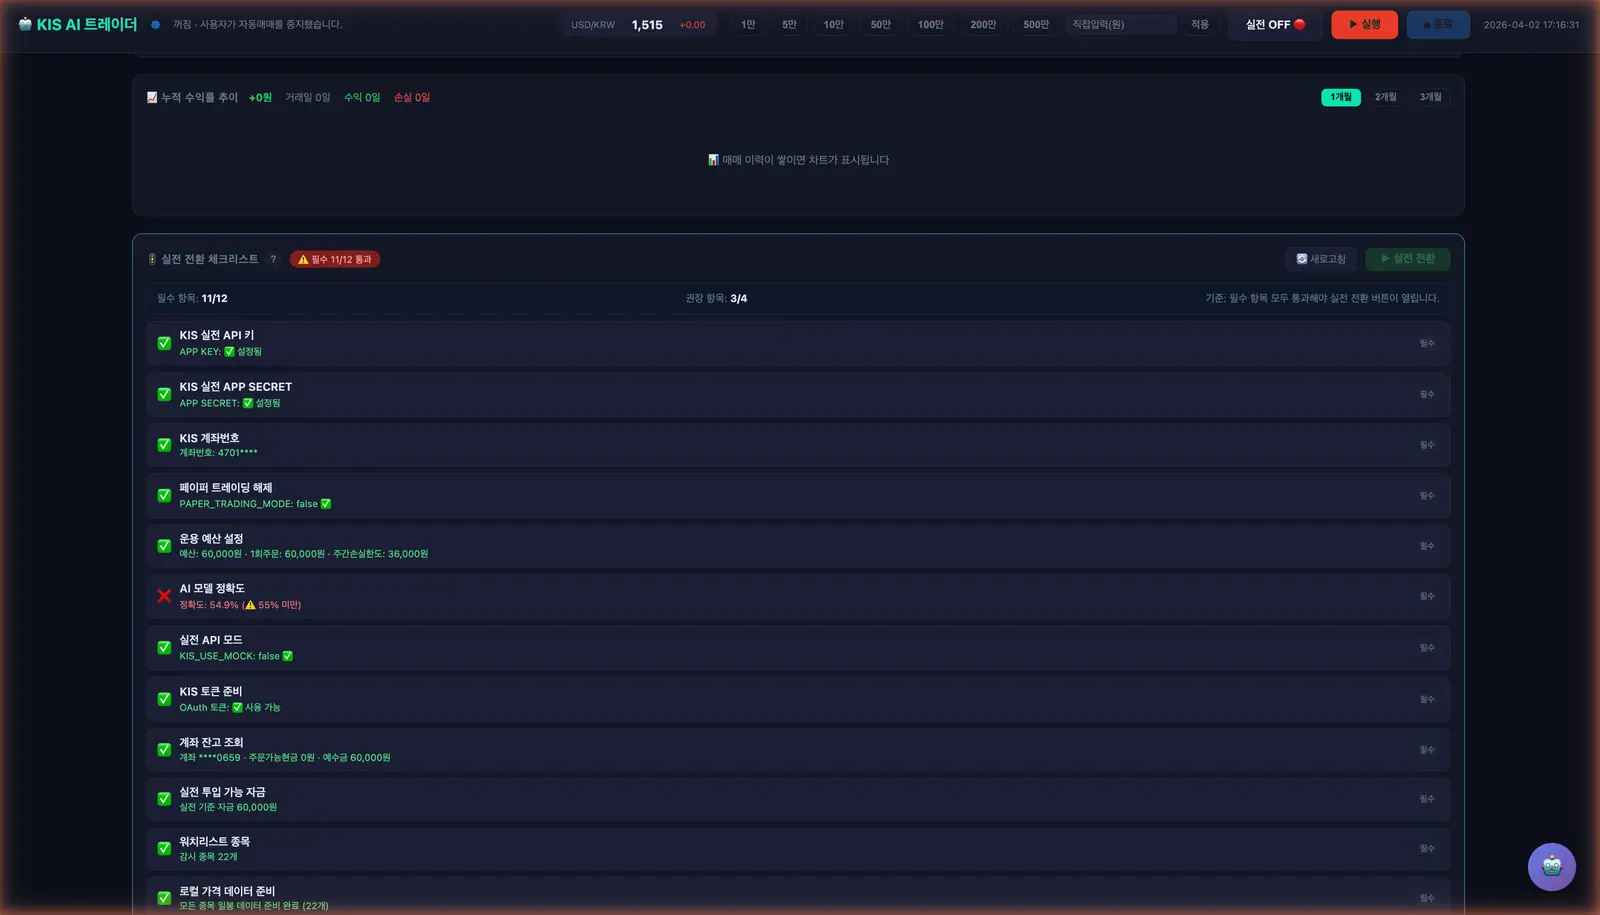
Task: Click the green check icon for 운용 예산 설정
Action: [x=164, y=546]
